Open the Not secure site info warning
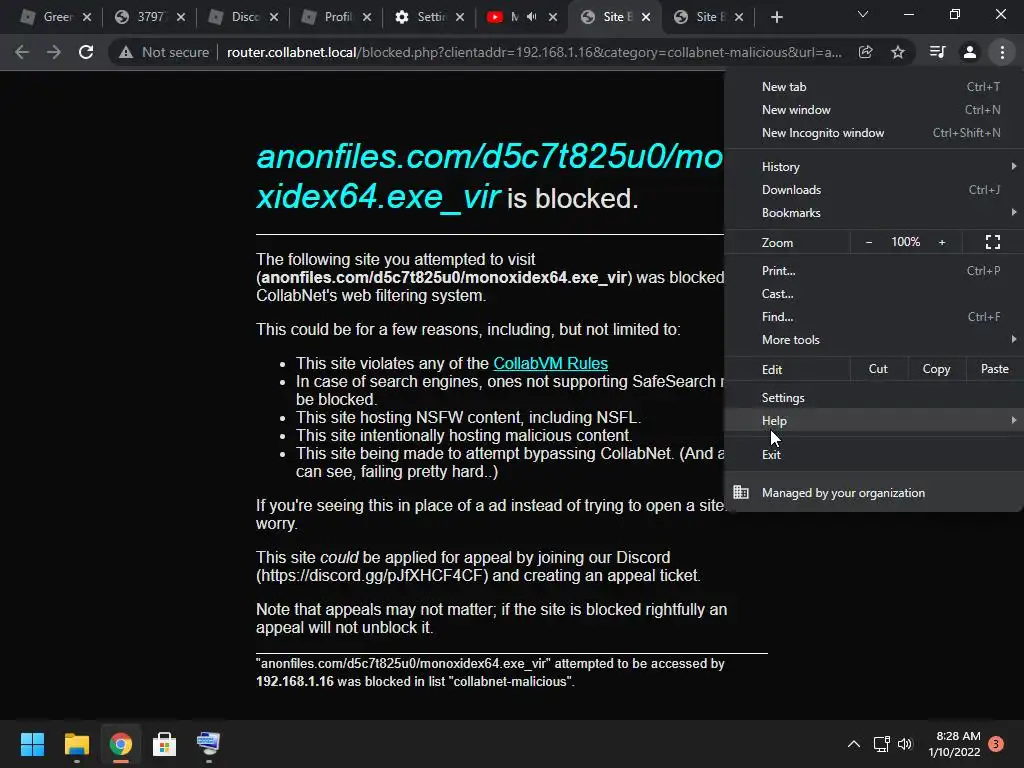 click(165, 52)
